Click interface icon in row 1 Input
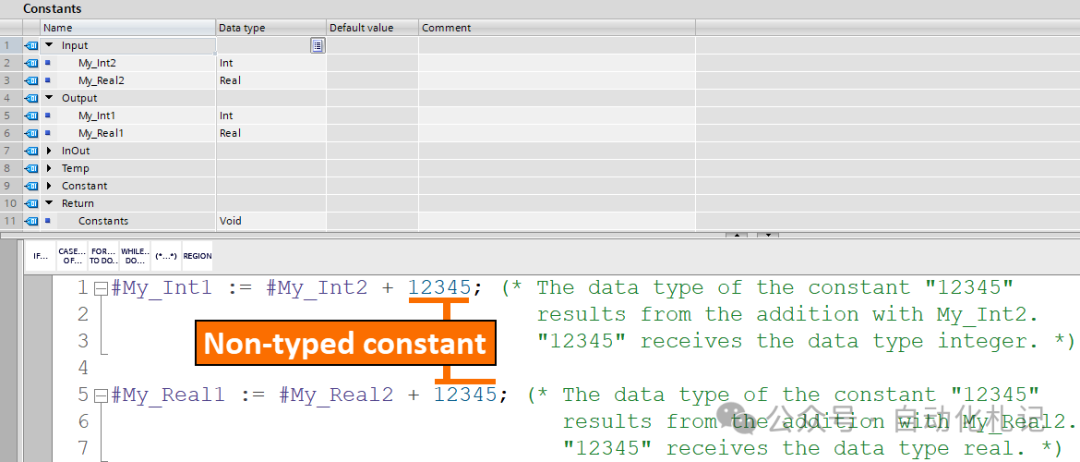The width and height of the screenshot is (1080, 462). click(x=31, y=45)
